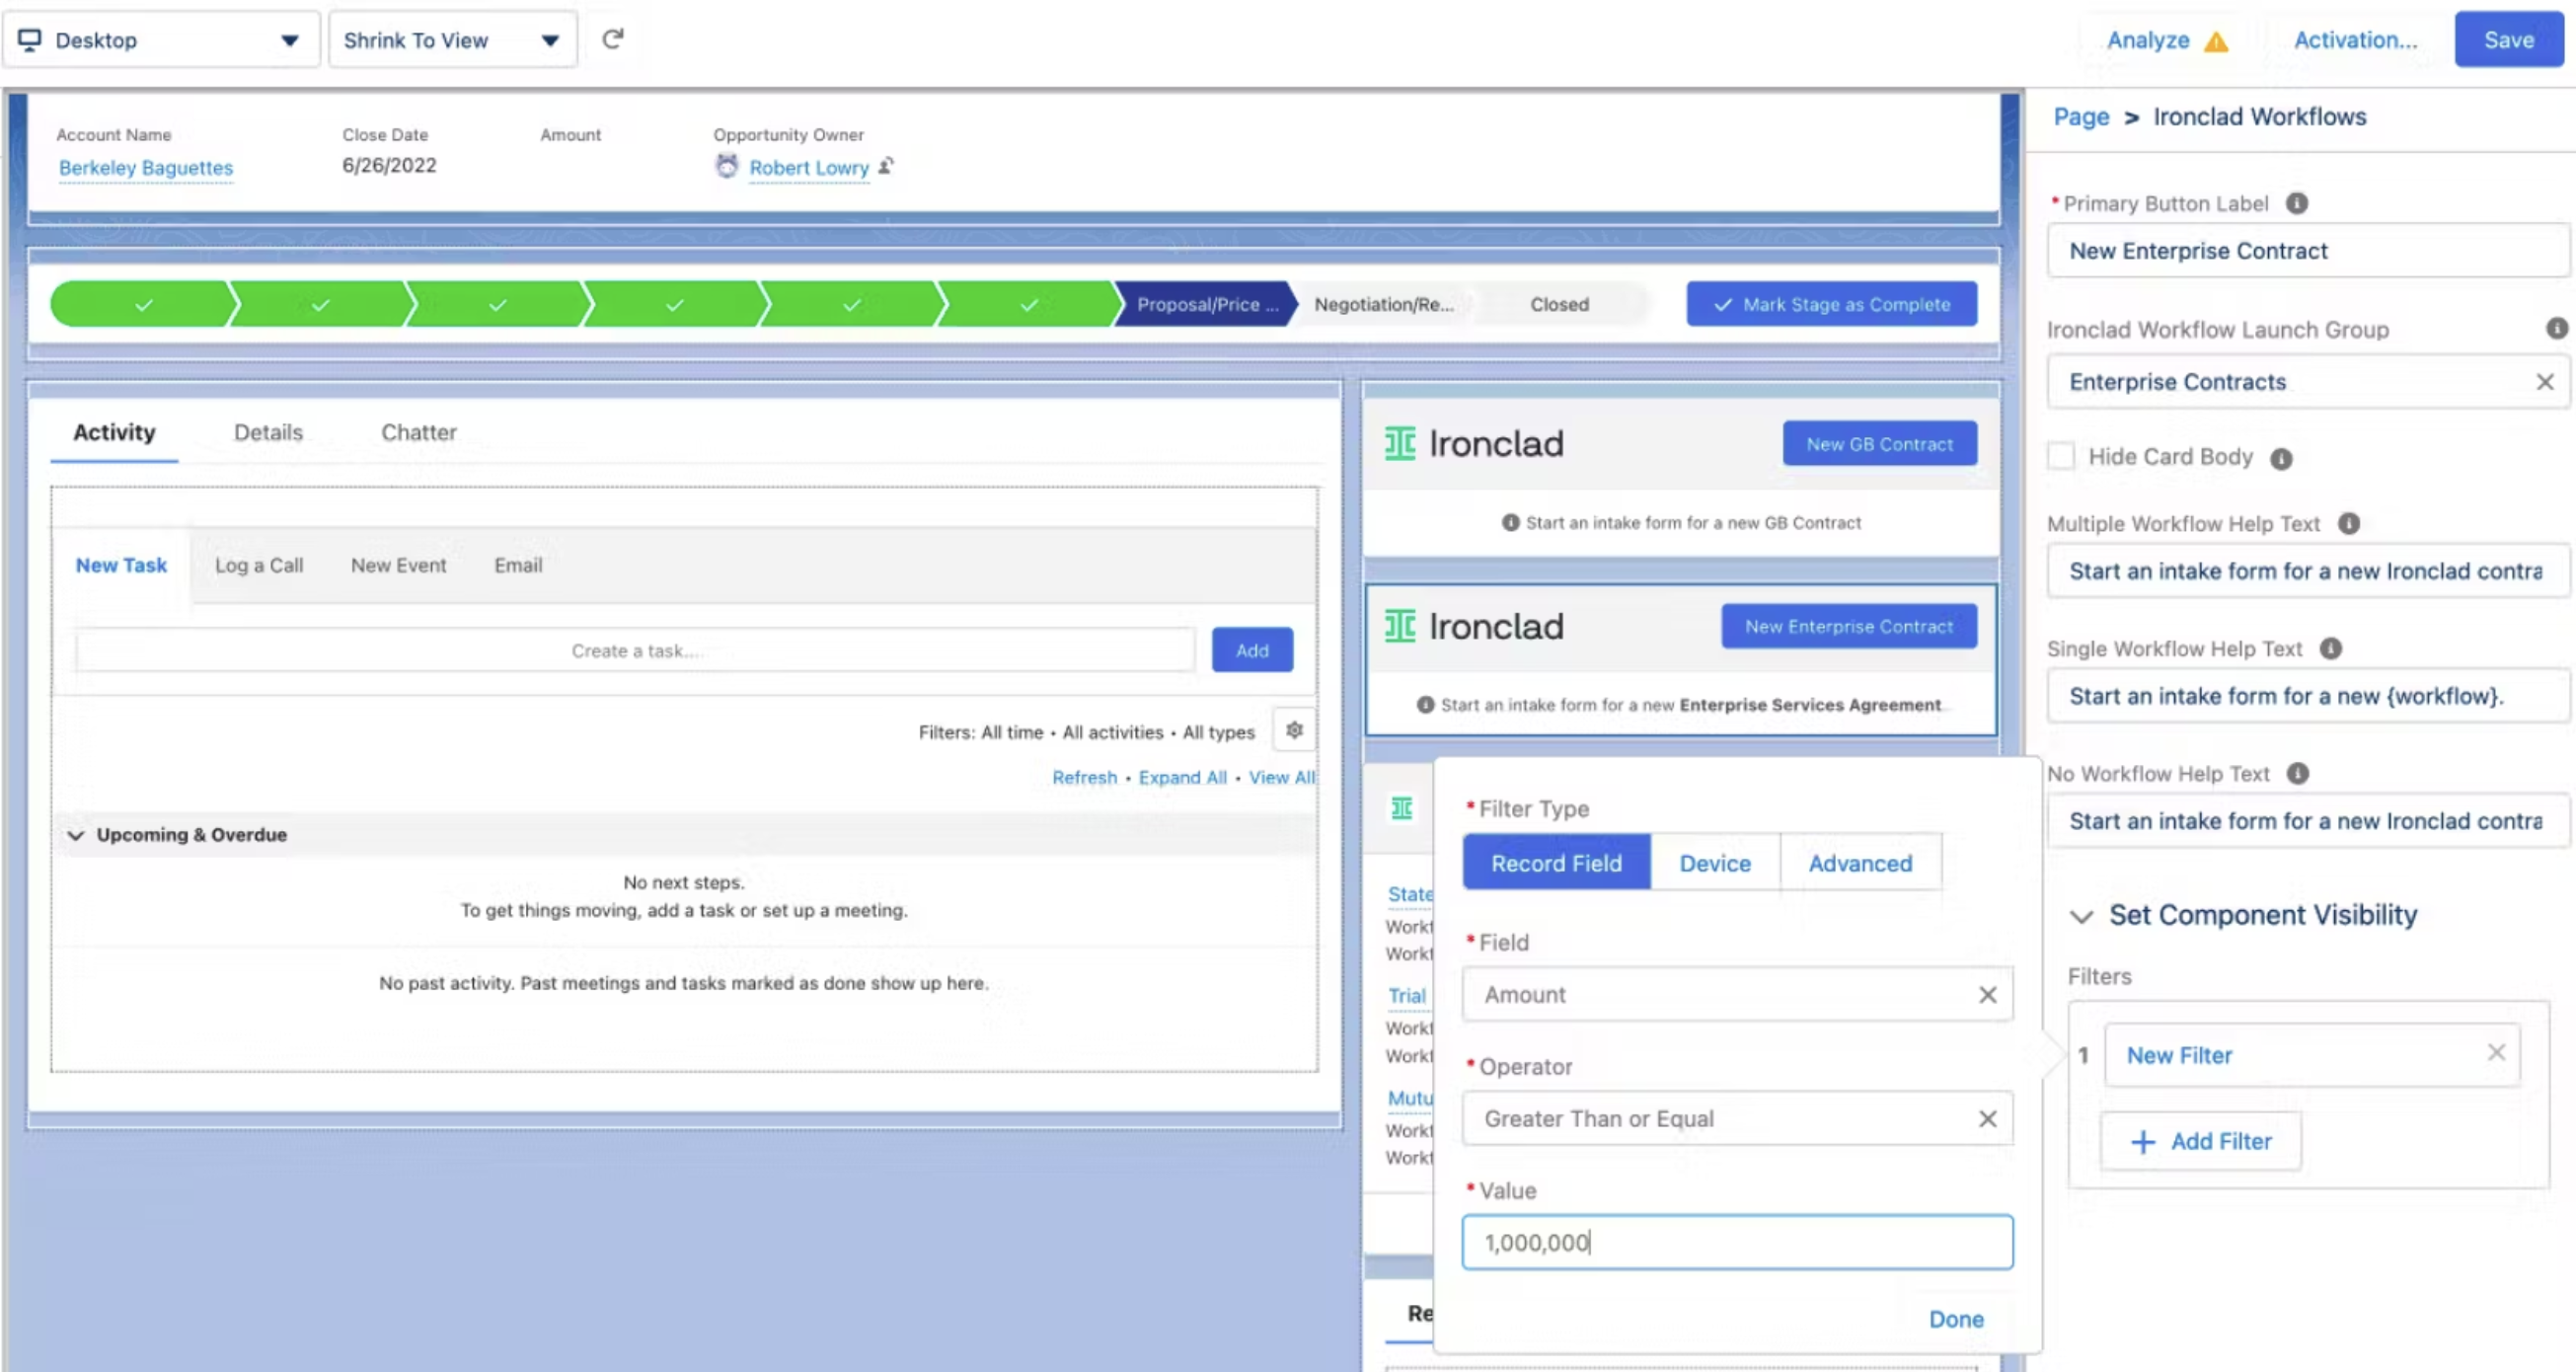This screenshot has height=1372, width=2576.
Task: Click the small Ironclad icon in the third card
Action: tap(1402, 808)
